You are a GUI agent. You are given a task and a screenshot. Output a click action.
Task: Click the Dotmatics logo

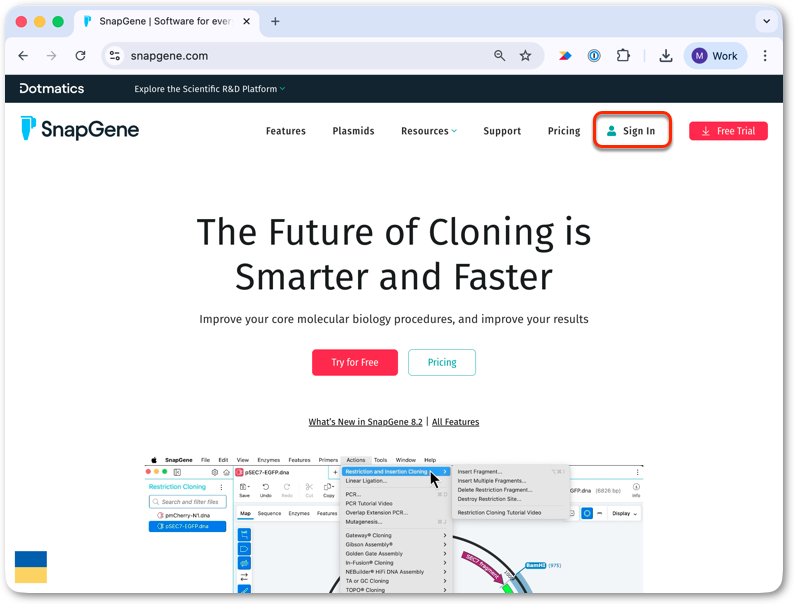pyautogui.click(x=52, y=89)
